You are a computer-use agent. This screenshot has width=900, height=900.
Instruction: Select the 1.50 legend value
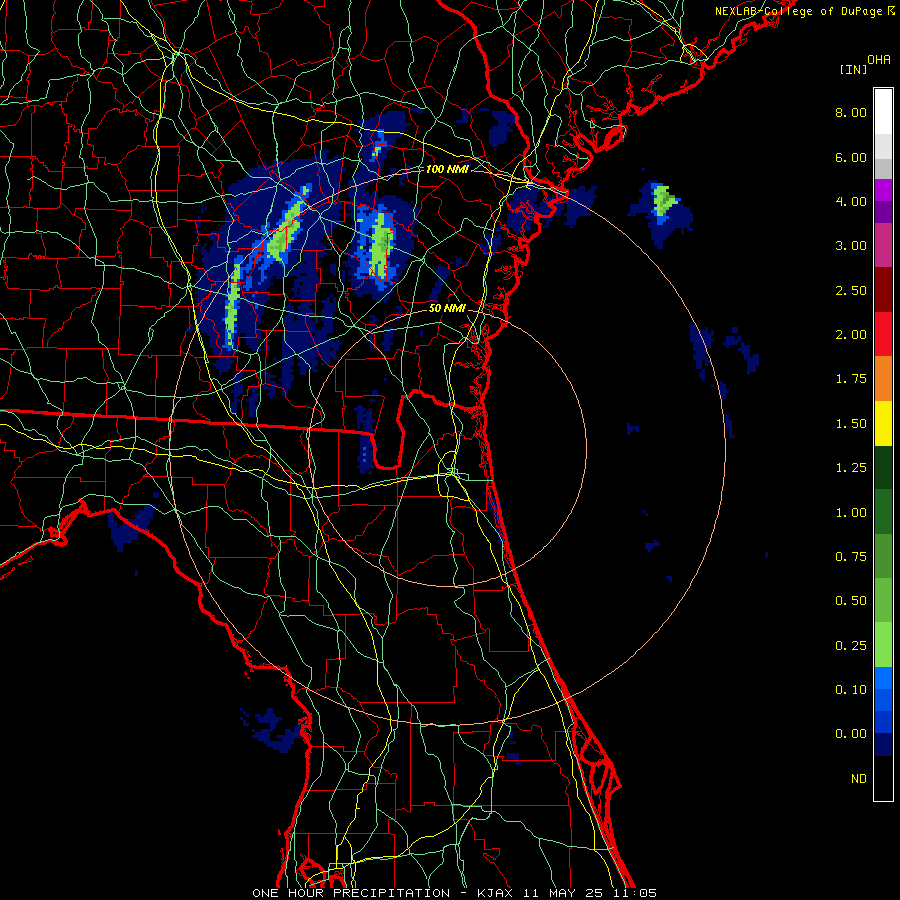point(851,424)
